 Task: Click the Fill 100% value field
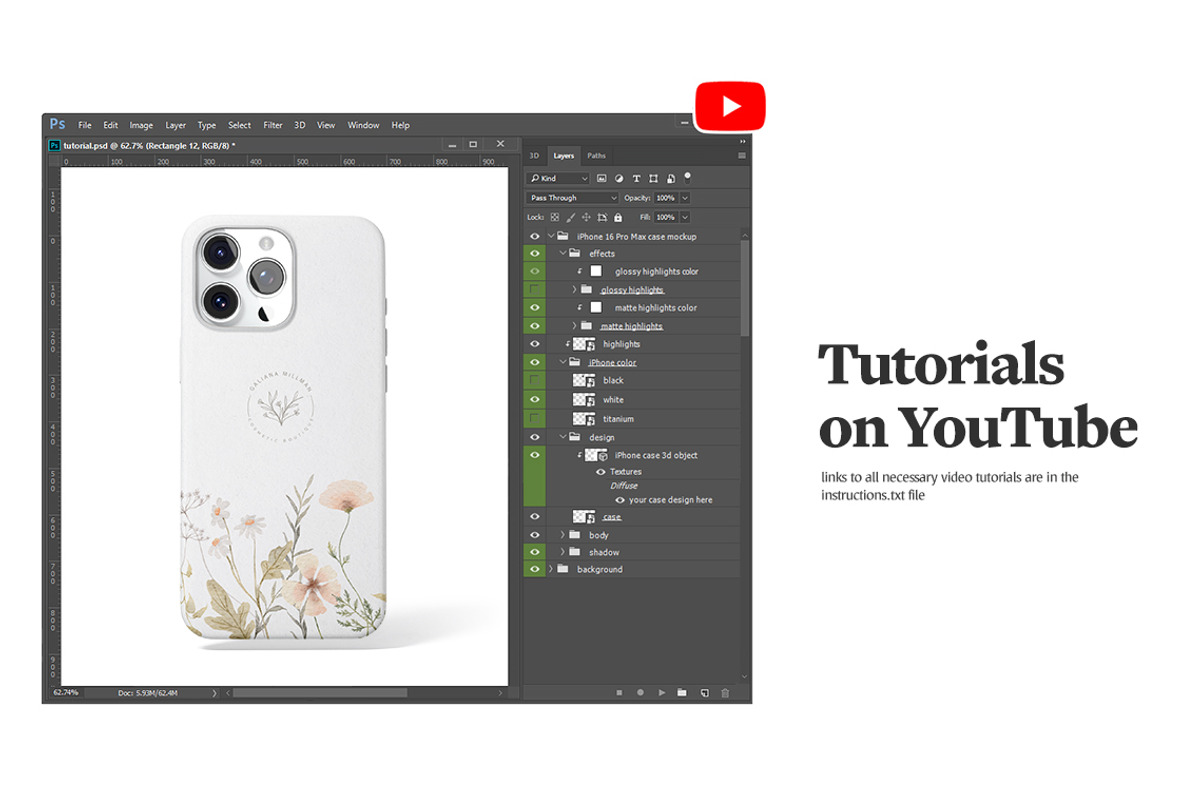point(666,217)
